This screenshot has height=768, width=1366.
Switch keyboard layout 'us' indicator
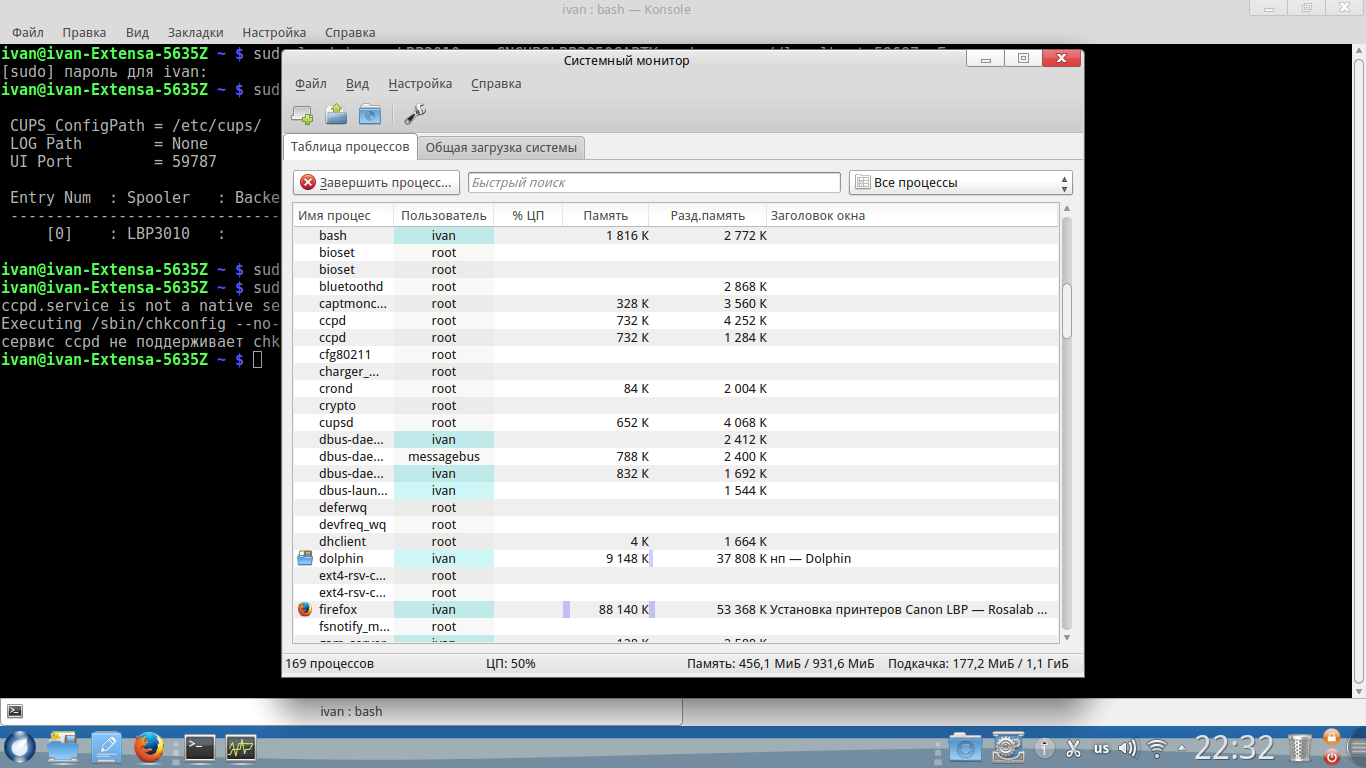[1101, 748]
